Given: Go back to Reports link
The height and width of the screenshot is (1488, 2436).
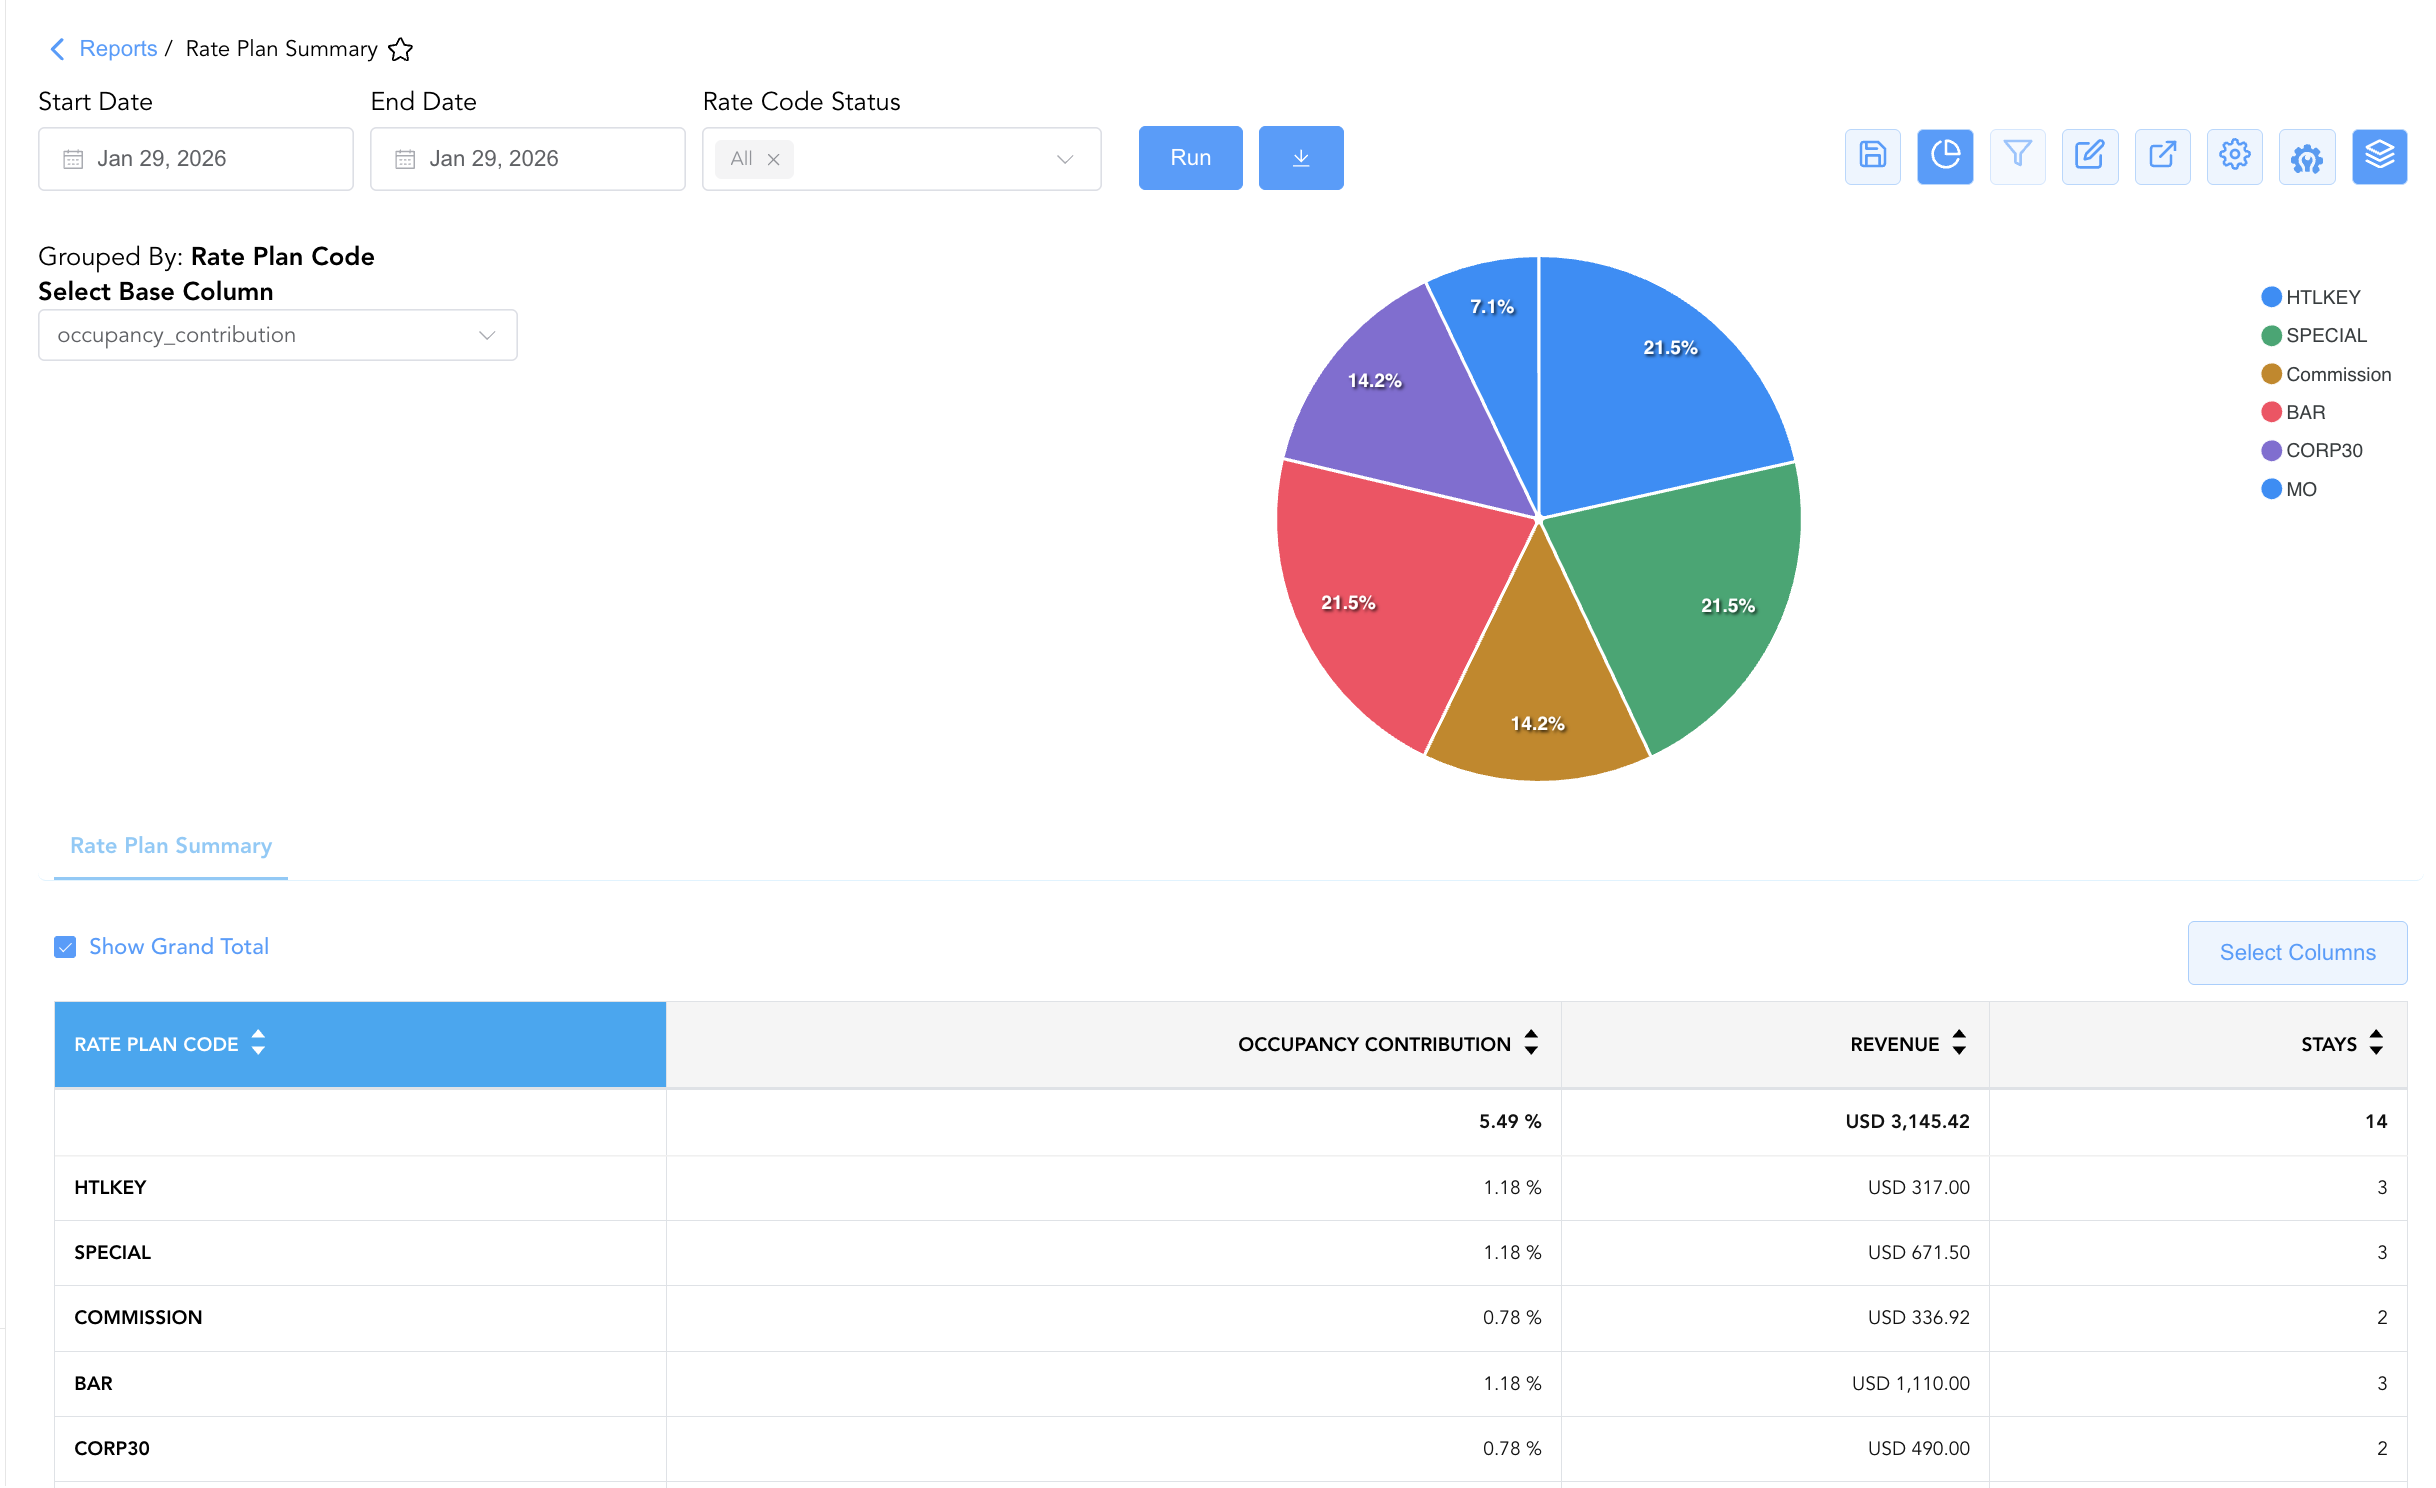Looking at the screenshot, I should point(118,49).
